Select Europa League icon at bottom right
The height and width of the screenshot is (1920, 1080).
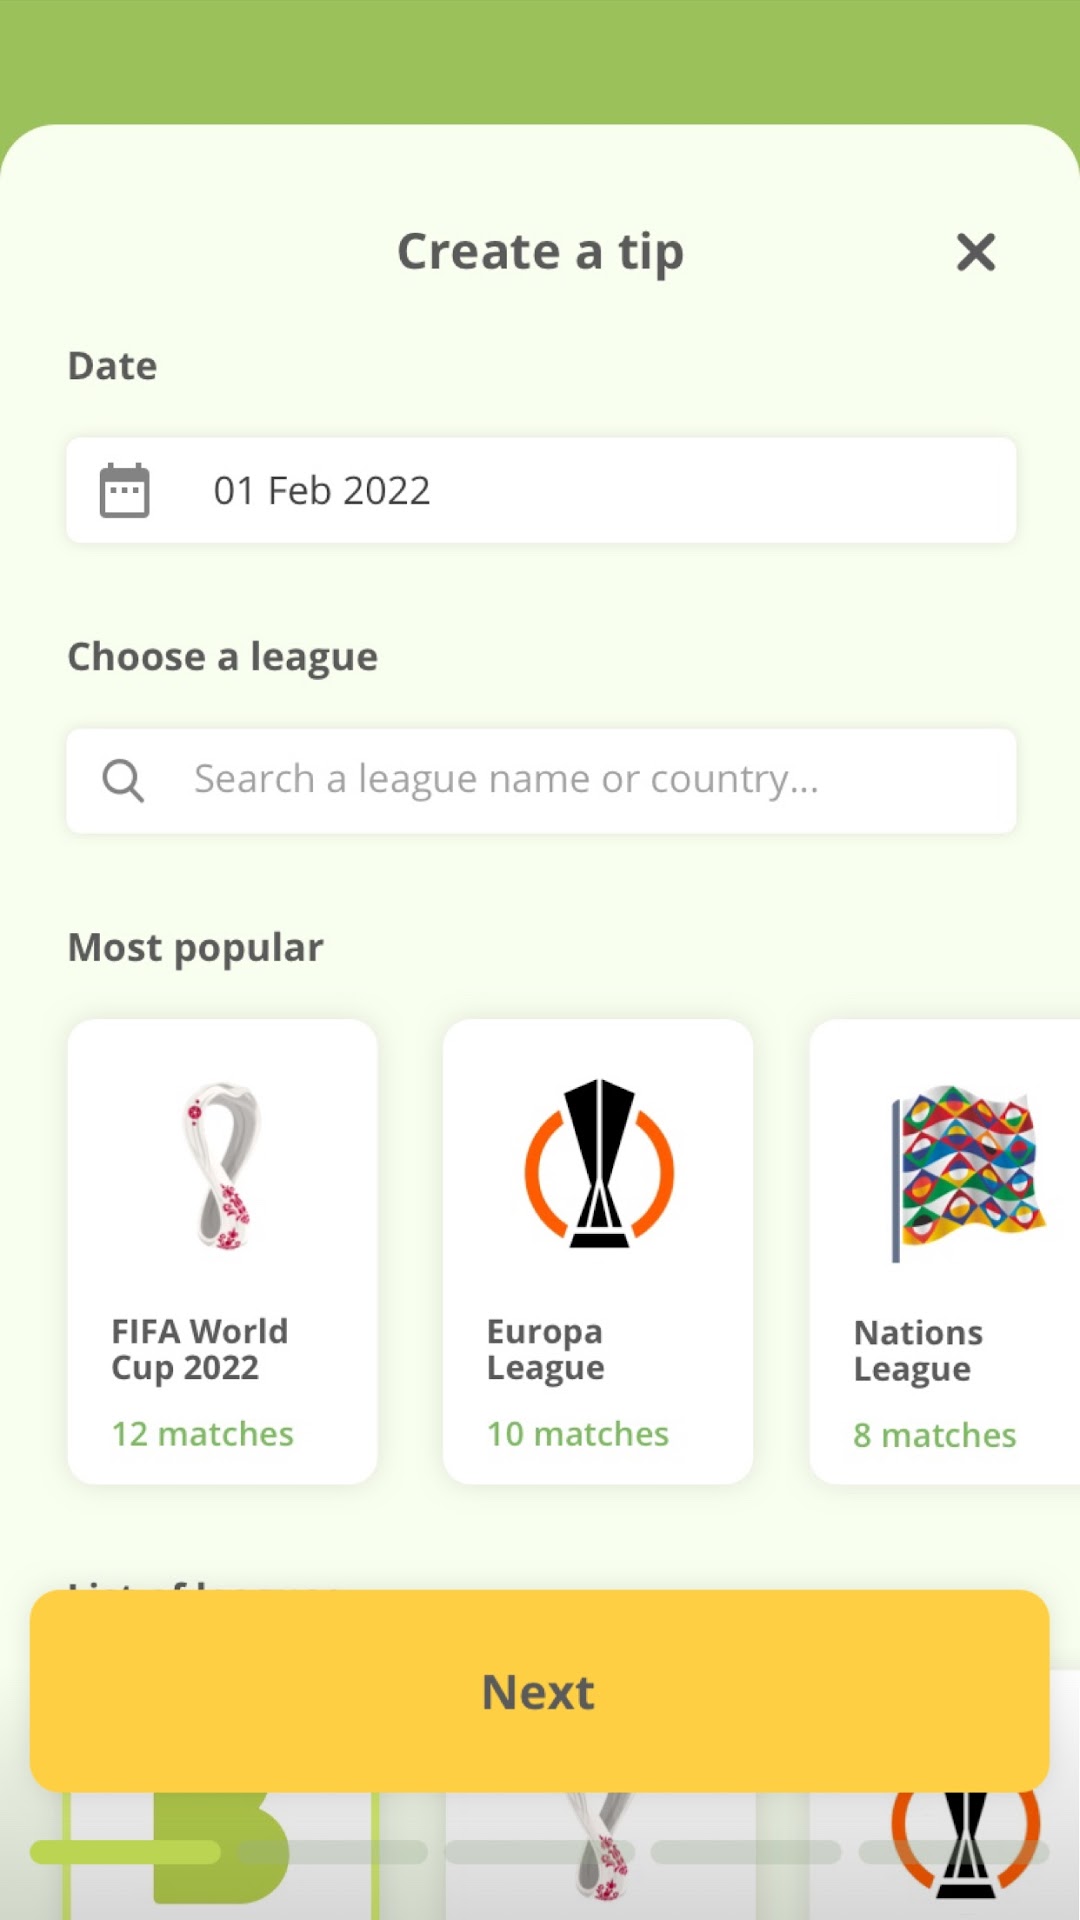[x=966, y=1845]
